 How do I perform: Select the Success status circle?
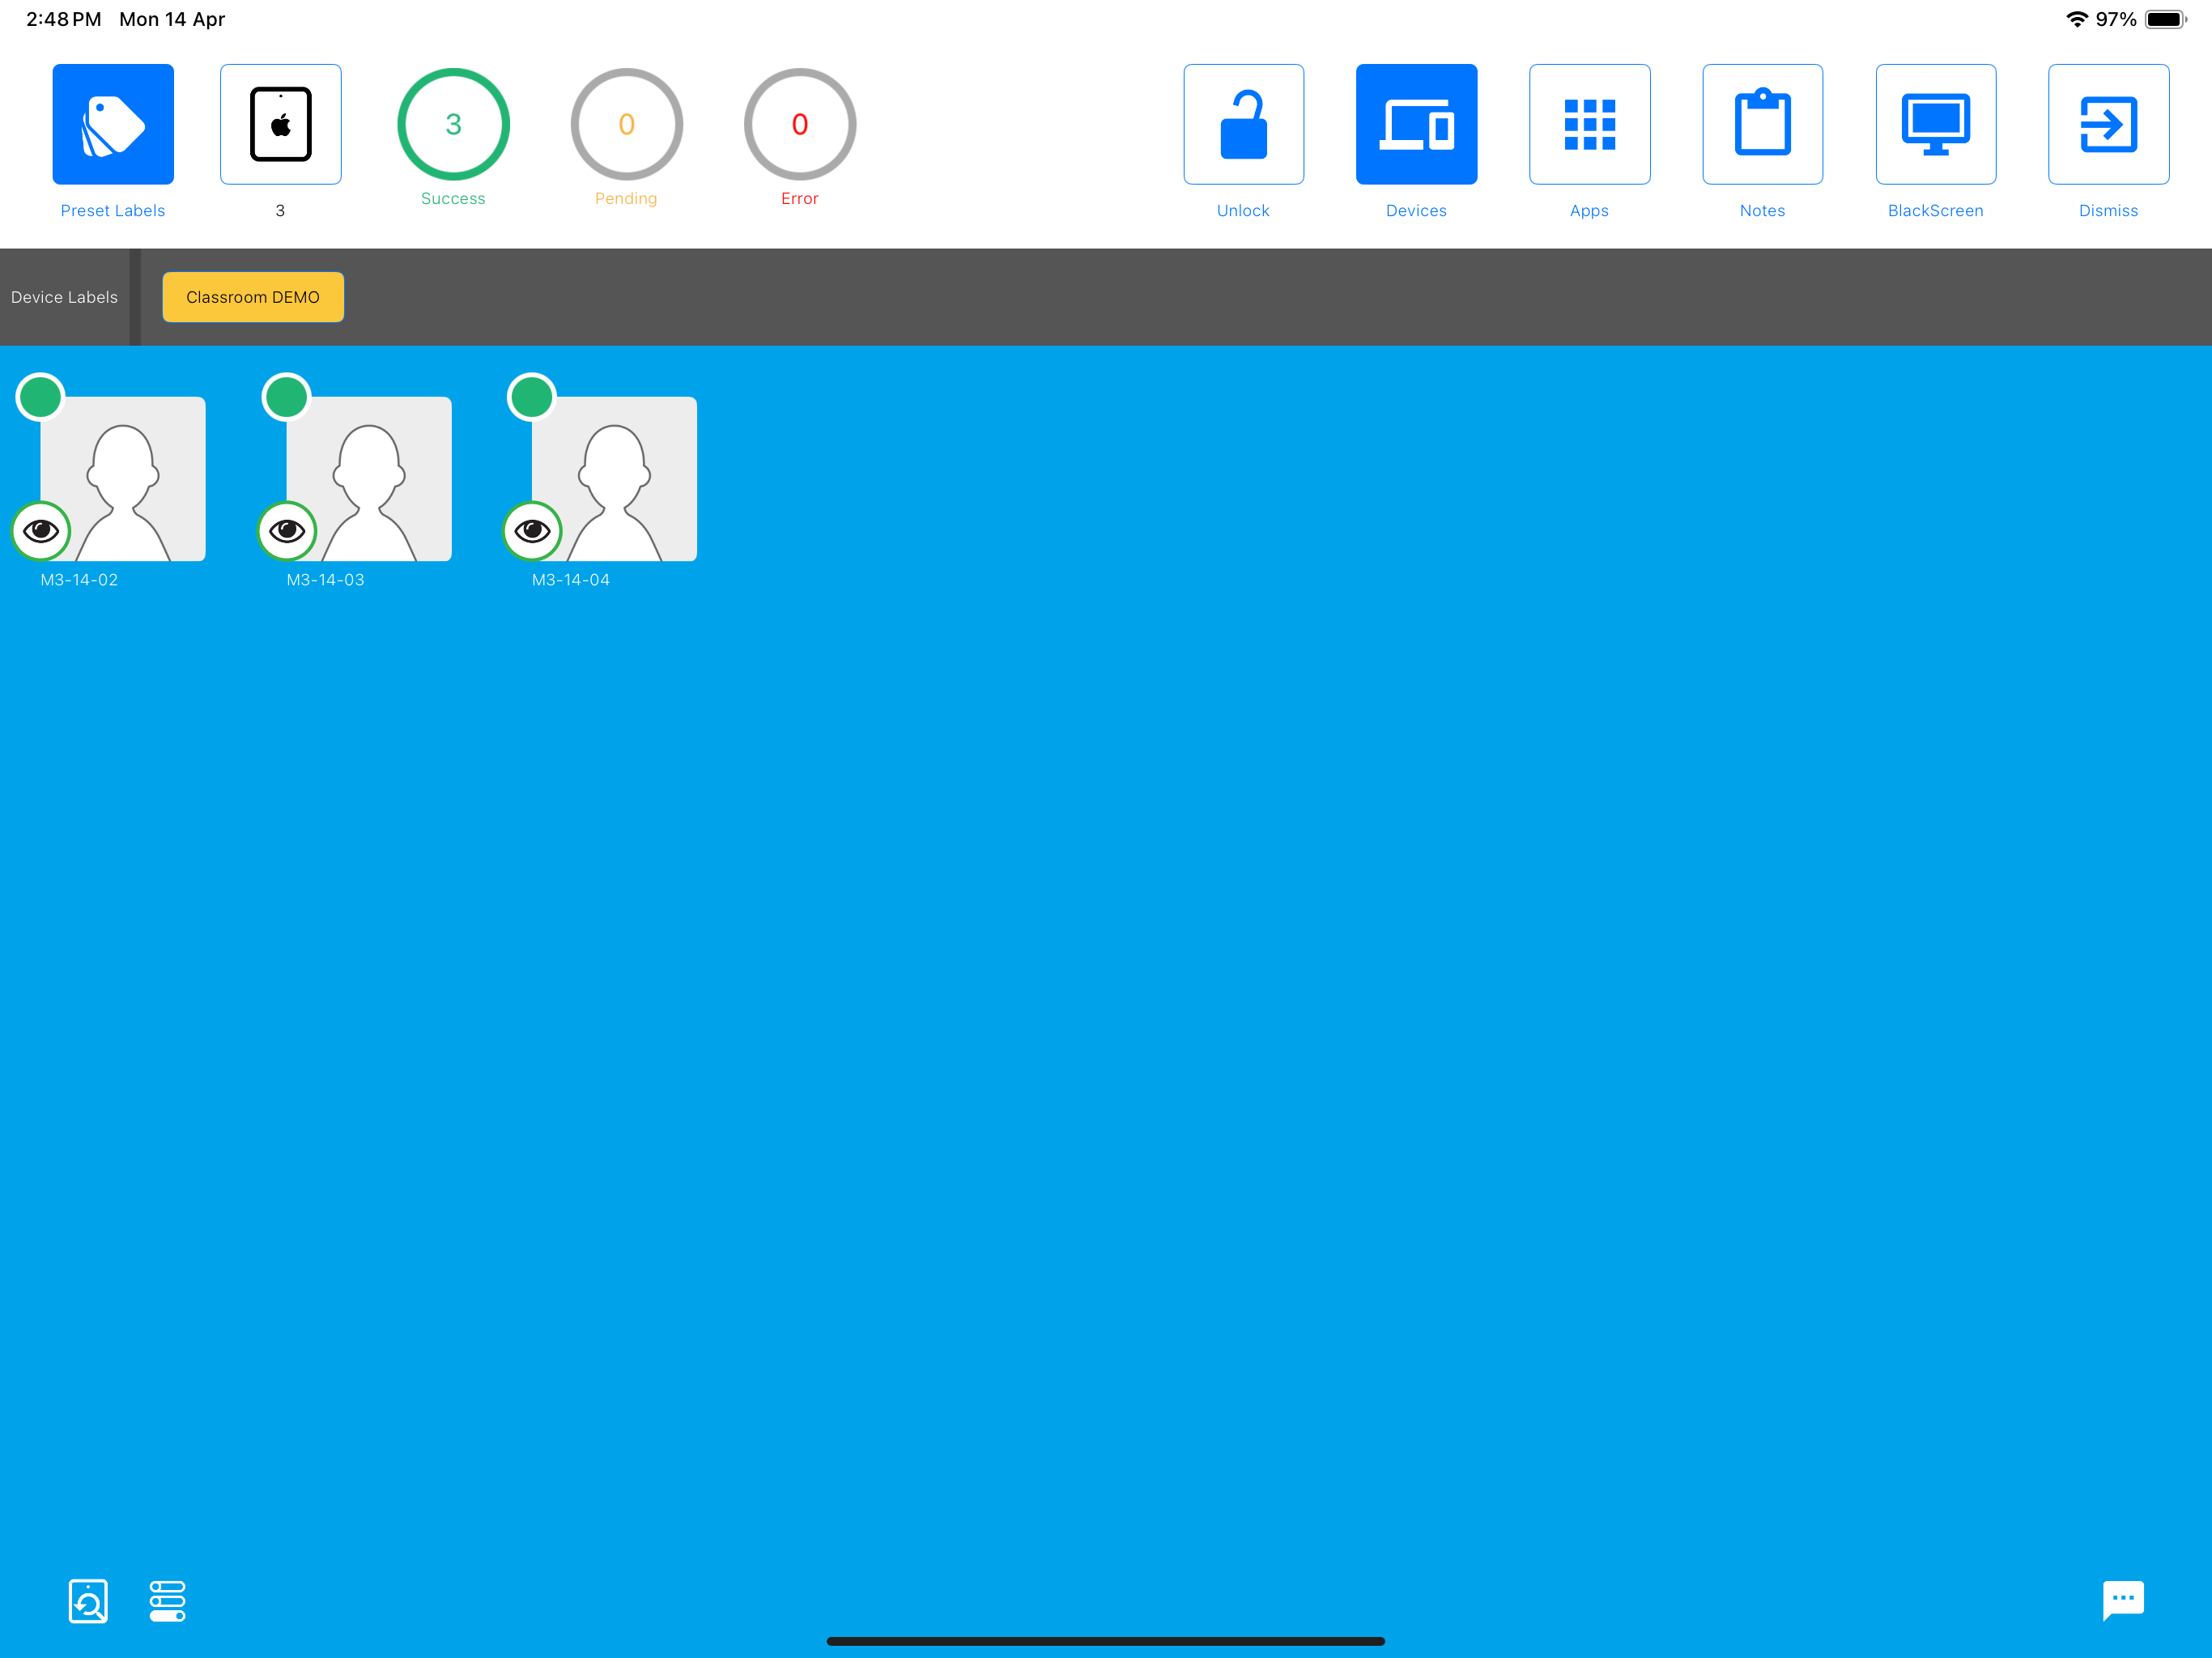[x=453, y=124]
